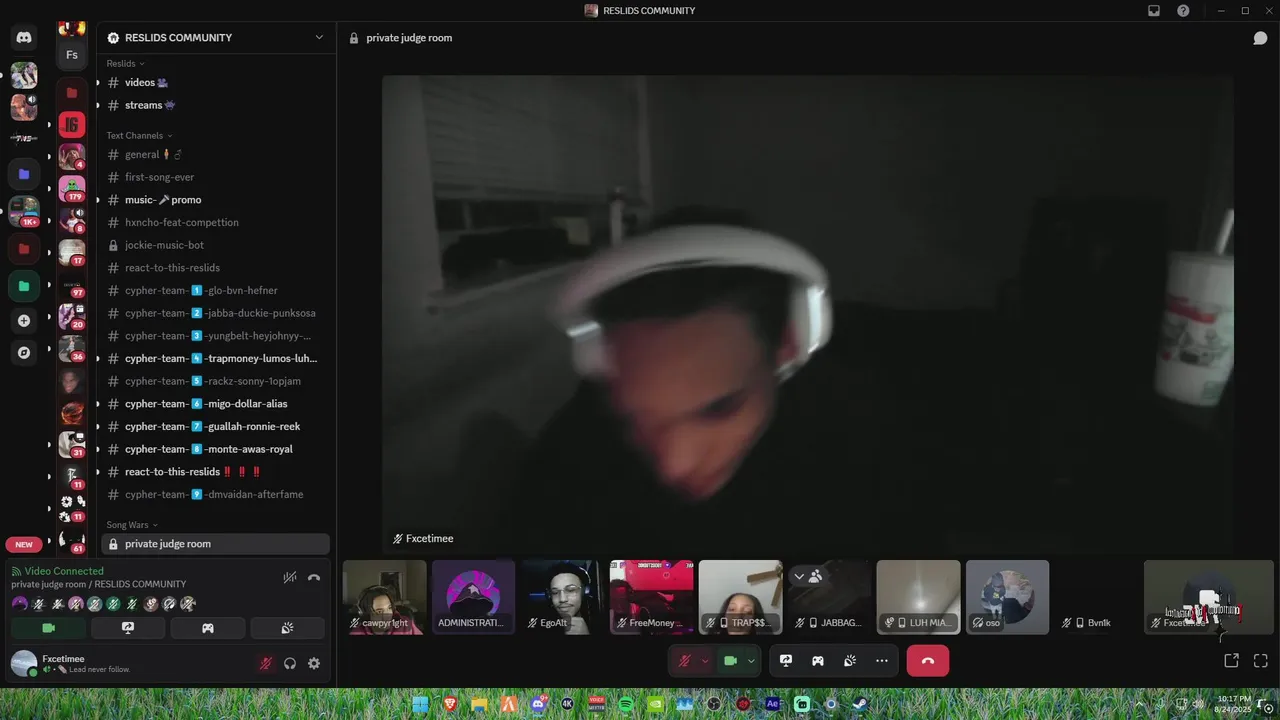
Task: Select the private judge room voice channel
Action: (215, 544)
